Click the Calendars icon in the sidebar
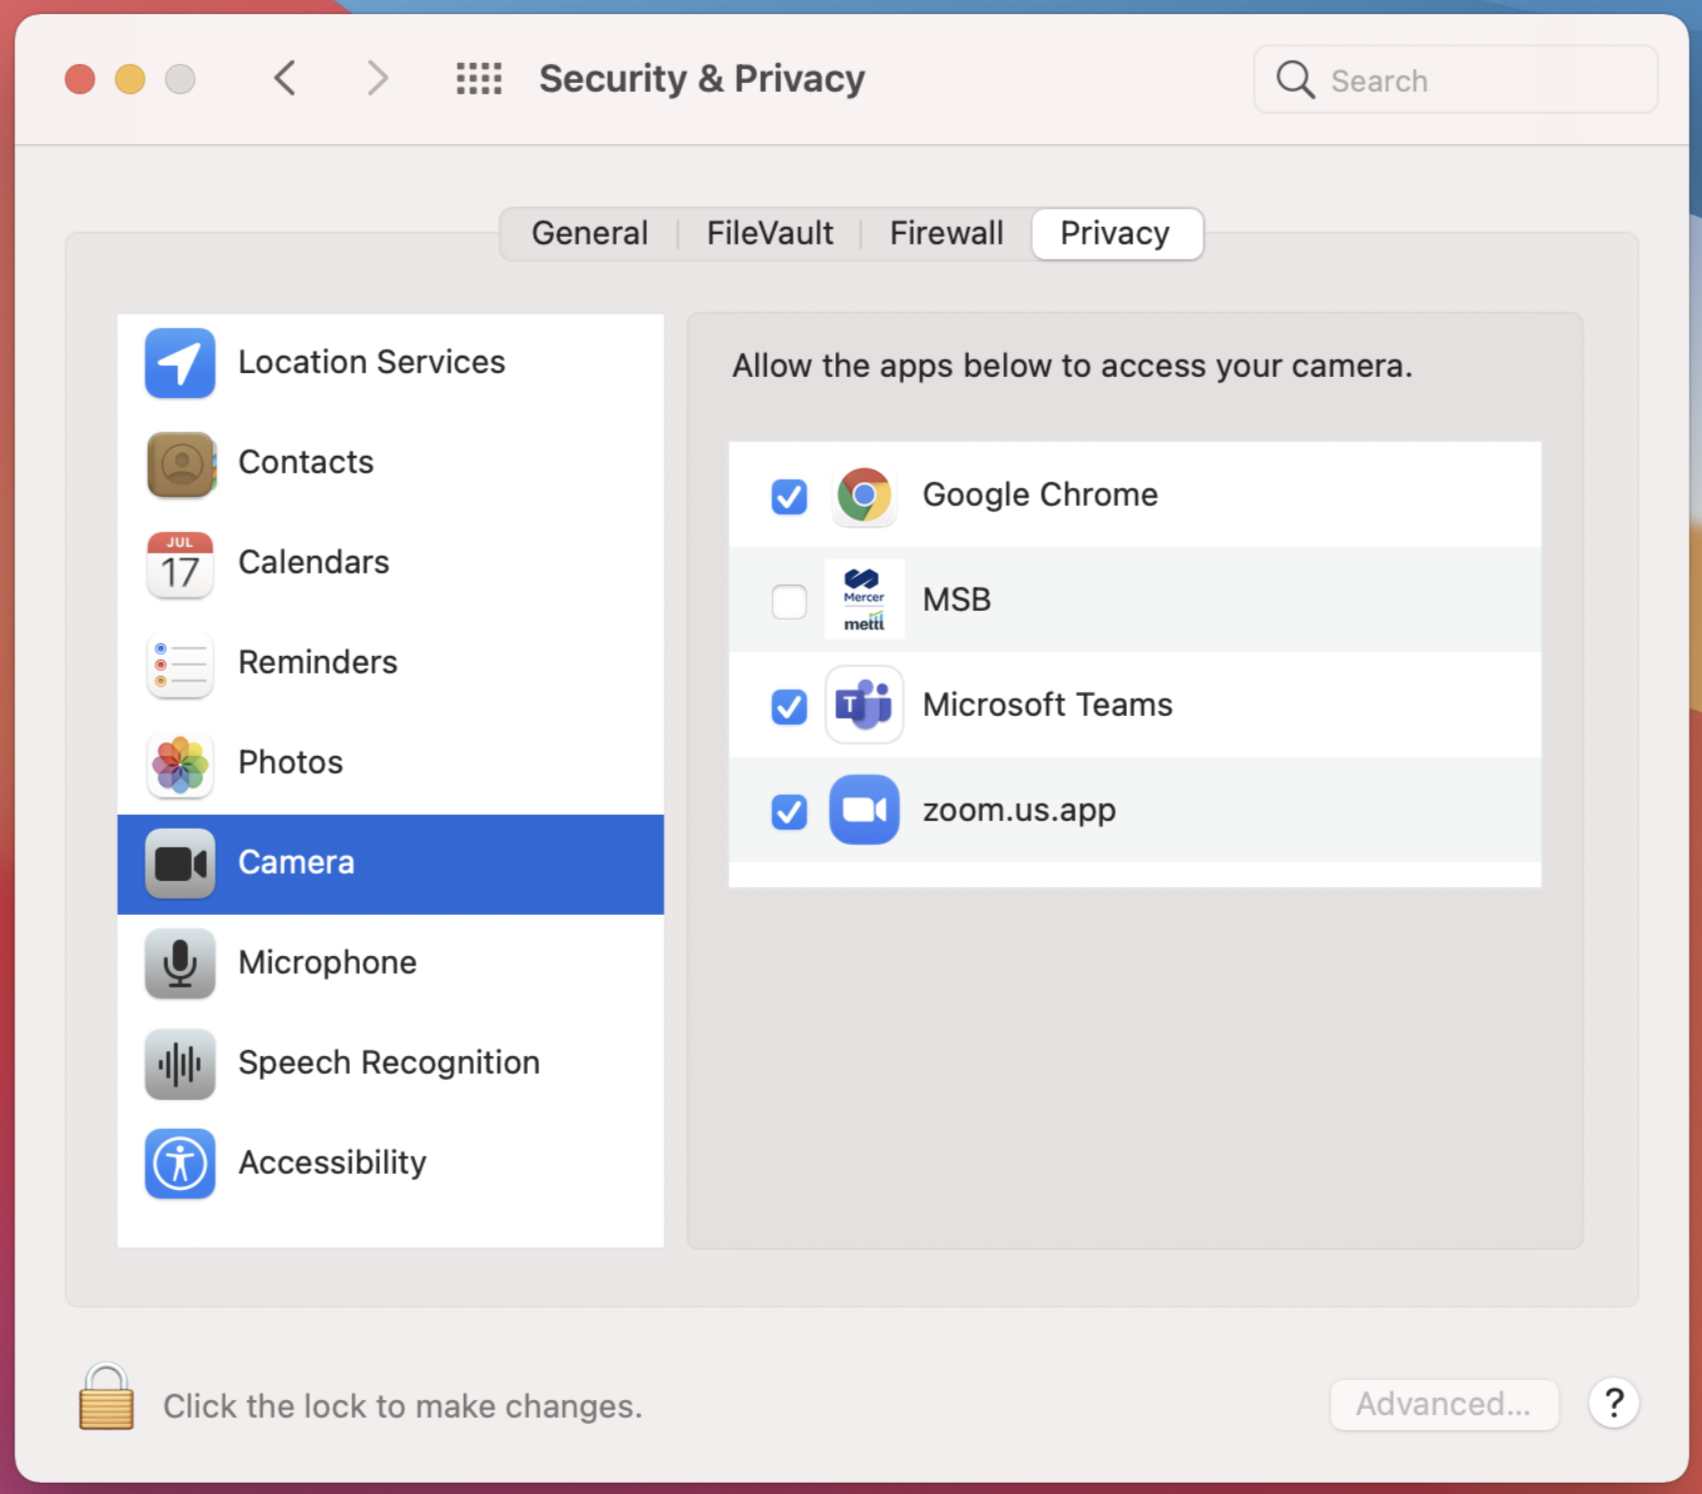 (x=180, y=564)
